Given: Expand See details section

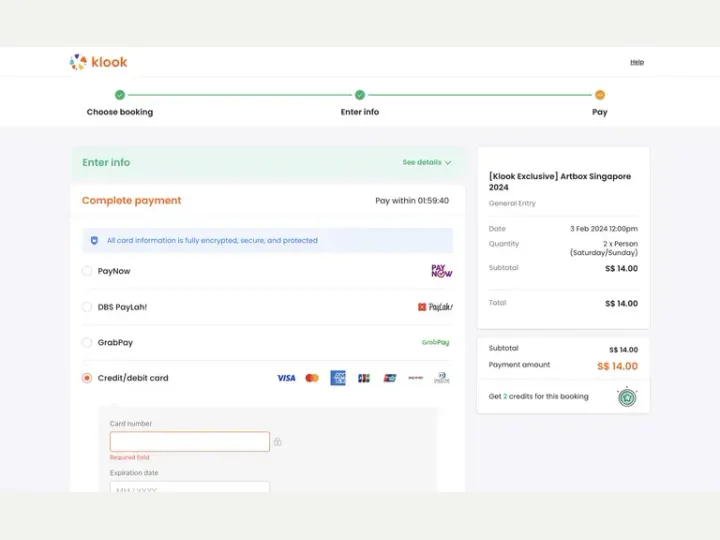Looking at the screenshot, I should [427, 162].
